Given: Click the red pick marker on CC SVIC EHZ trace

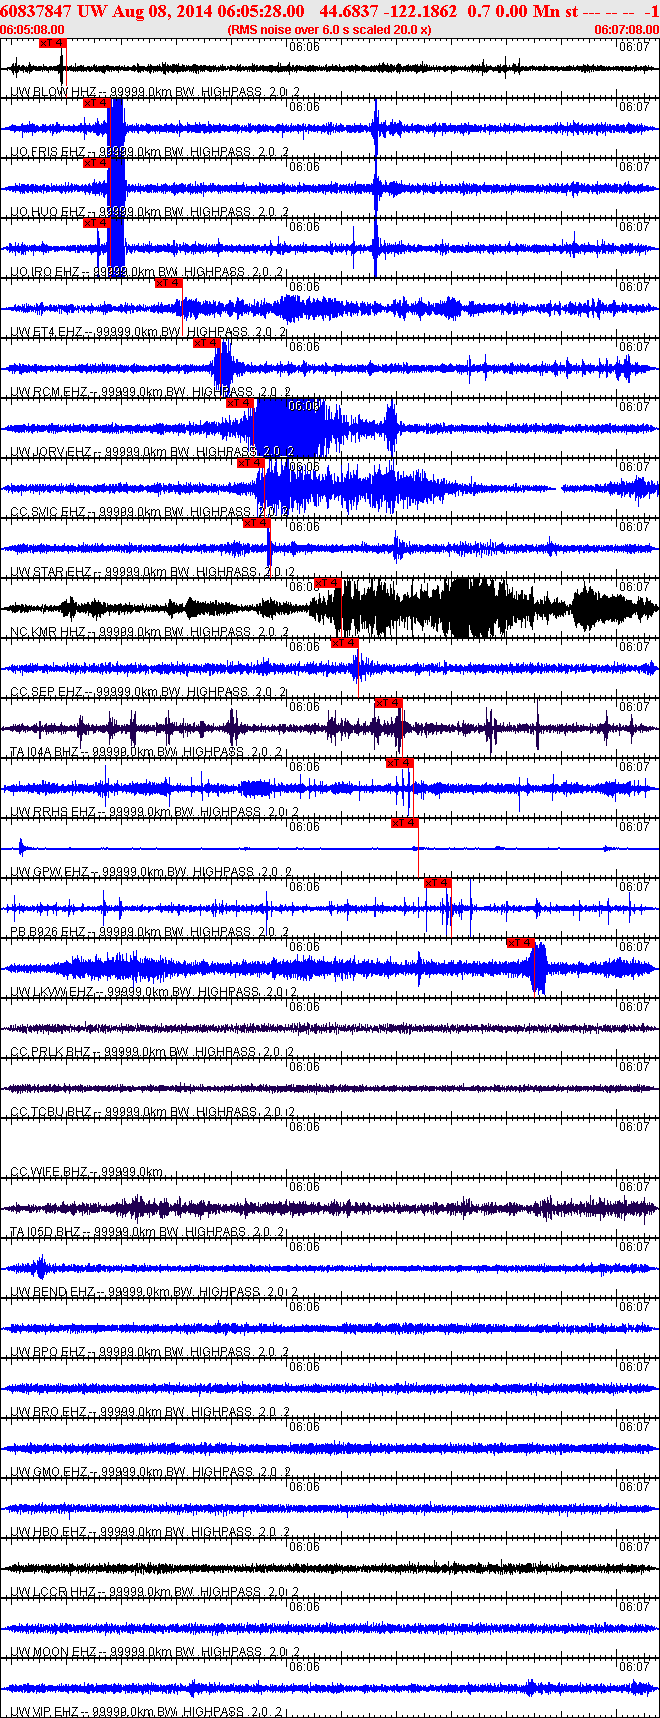Looking at the screenshot, I should (x=251, y=463).
